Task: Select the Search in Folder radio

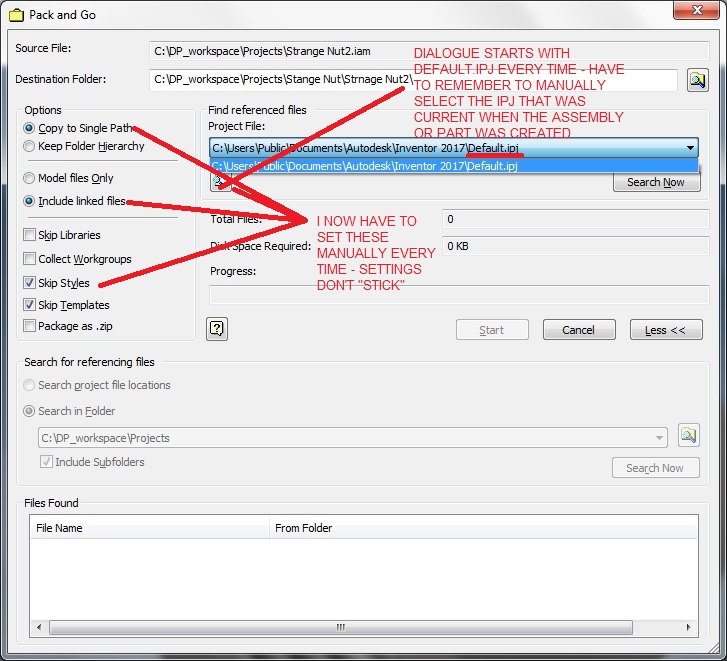Action: pos(29,411)
